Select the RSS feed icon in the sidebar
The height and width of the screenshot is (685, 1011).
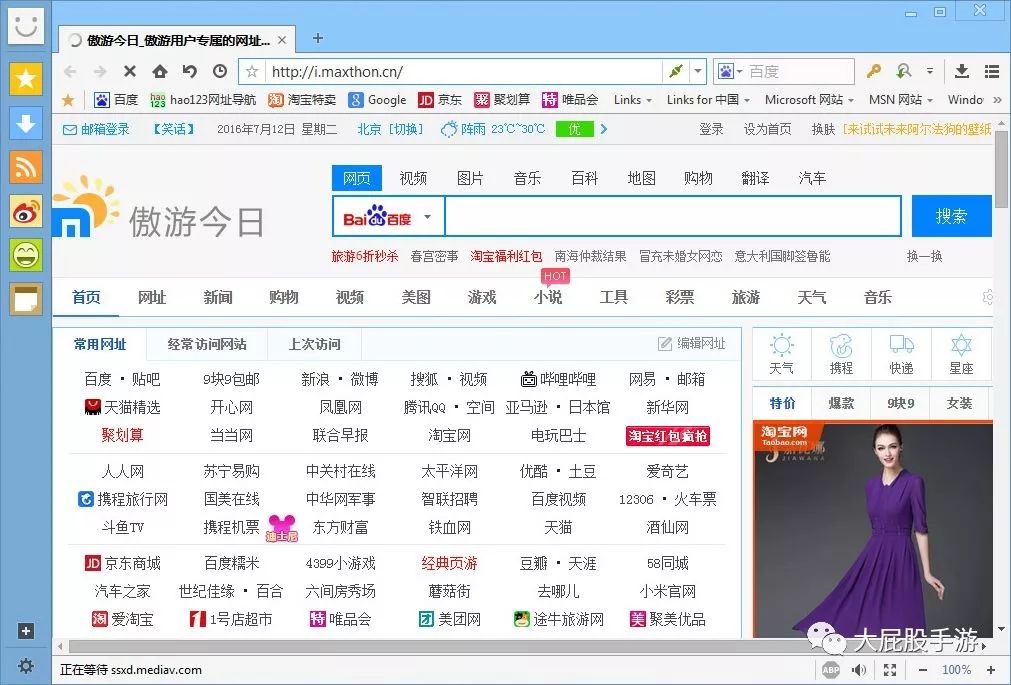[26, 168]
